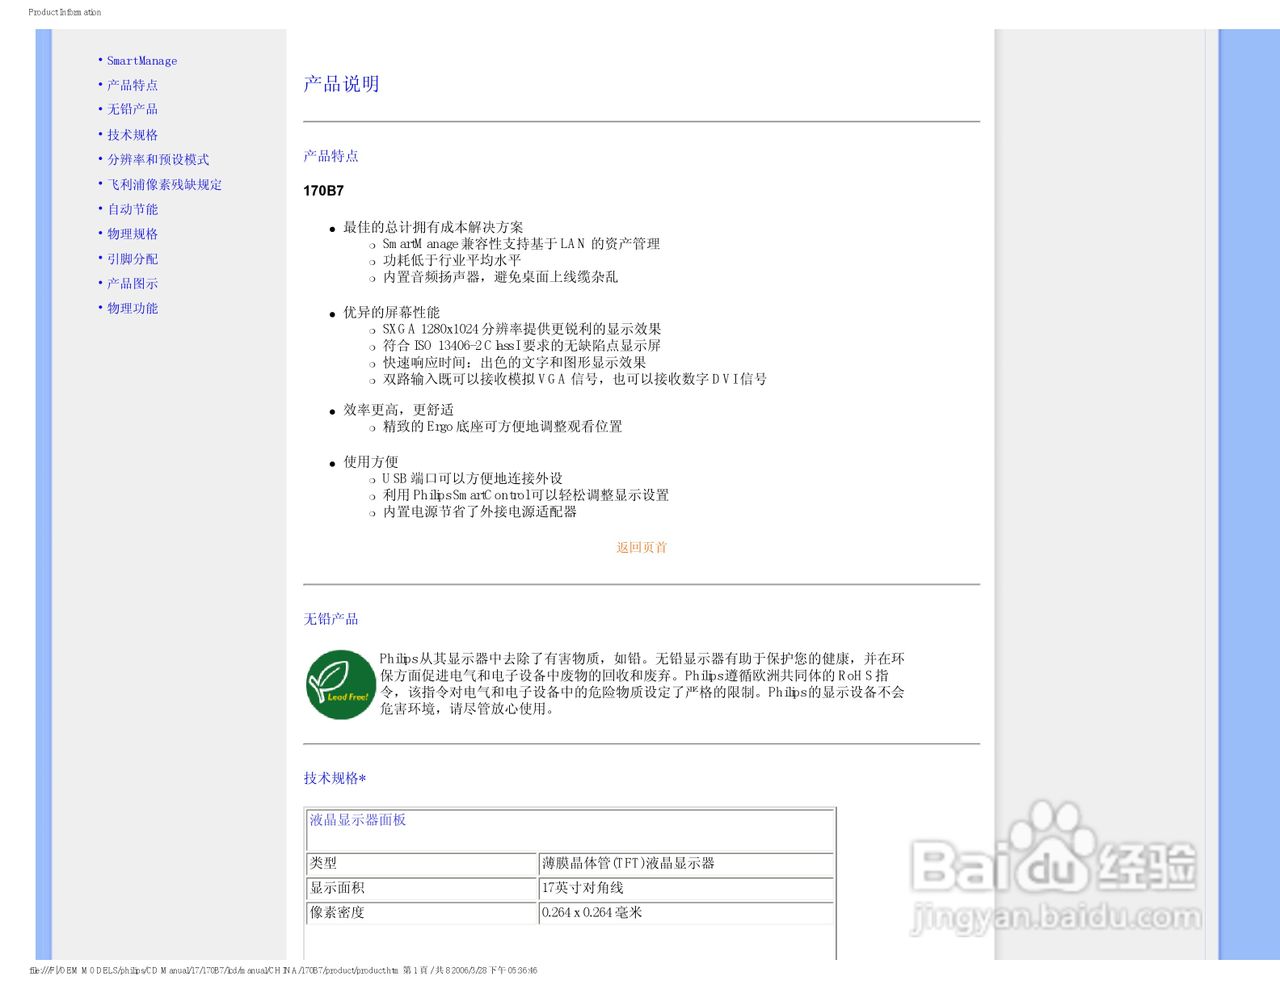Viewport: 1280px width, 989px height.
Task: Open the 技术规格 sidebar link
Action: tap(132, 135)
